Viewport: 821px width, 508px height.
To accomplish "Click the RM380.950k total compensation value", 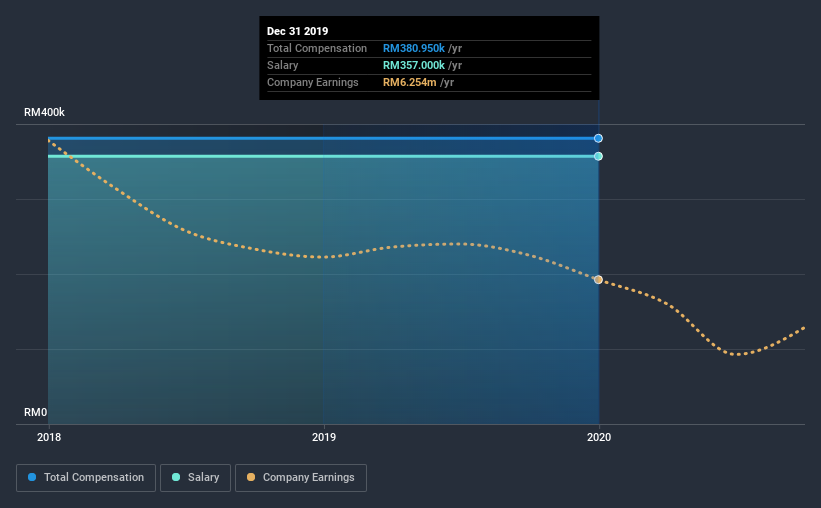I will click(414, 48).
